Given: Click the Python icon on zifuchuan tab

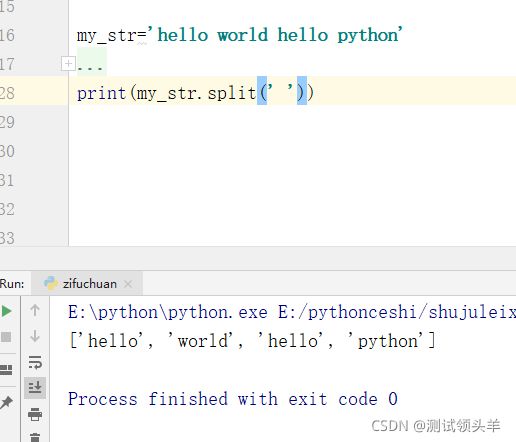Looking at the screenshot, I should 51,283.
